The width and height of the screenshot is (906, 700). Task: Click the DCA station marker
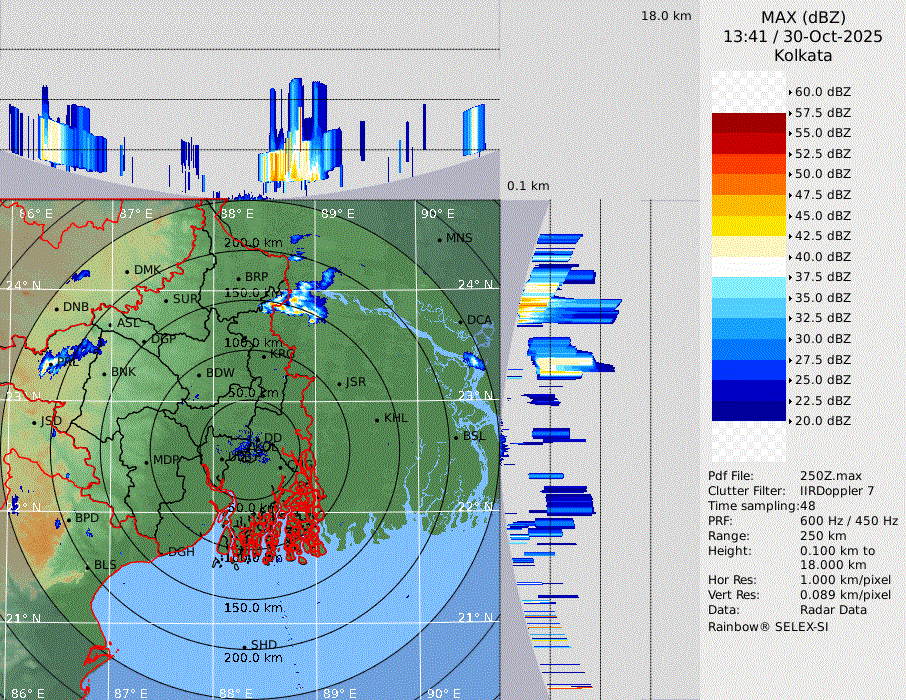pos(461,320)
